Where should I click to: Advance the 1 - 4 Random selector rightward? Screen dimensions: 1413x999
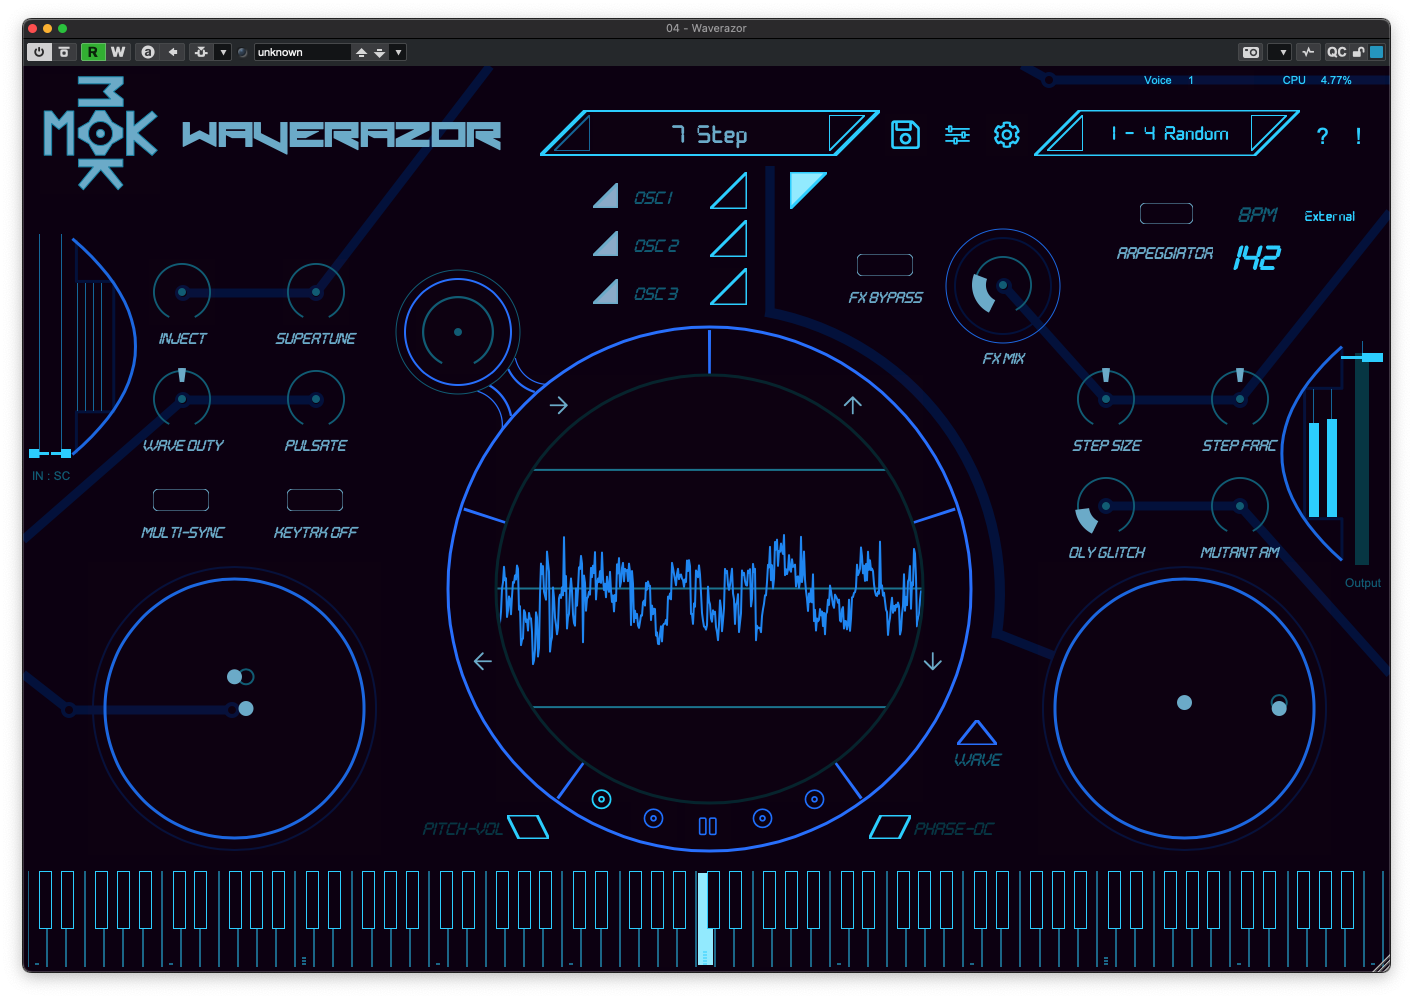pos(1272,133)
